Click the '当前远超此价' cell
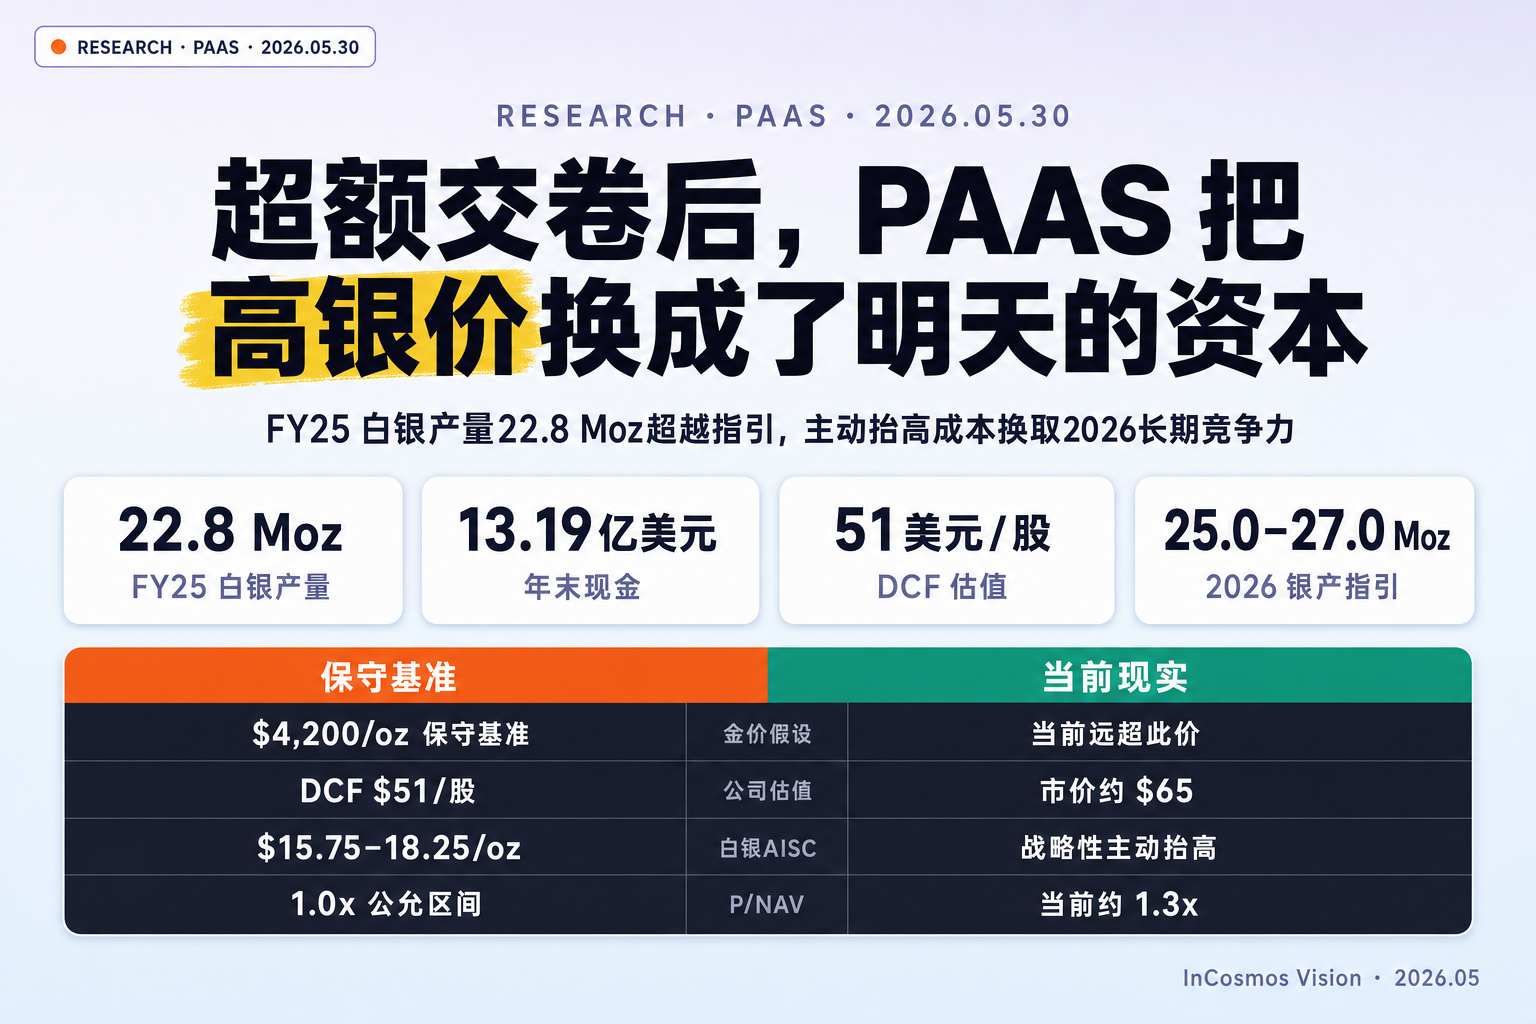The width and height of the screenshot is (1536, 1024). tap(1159, 733)
